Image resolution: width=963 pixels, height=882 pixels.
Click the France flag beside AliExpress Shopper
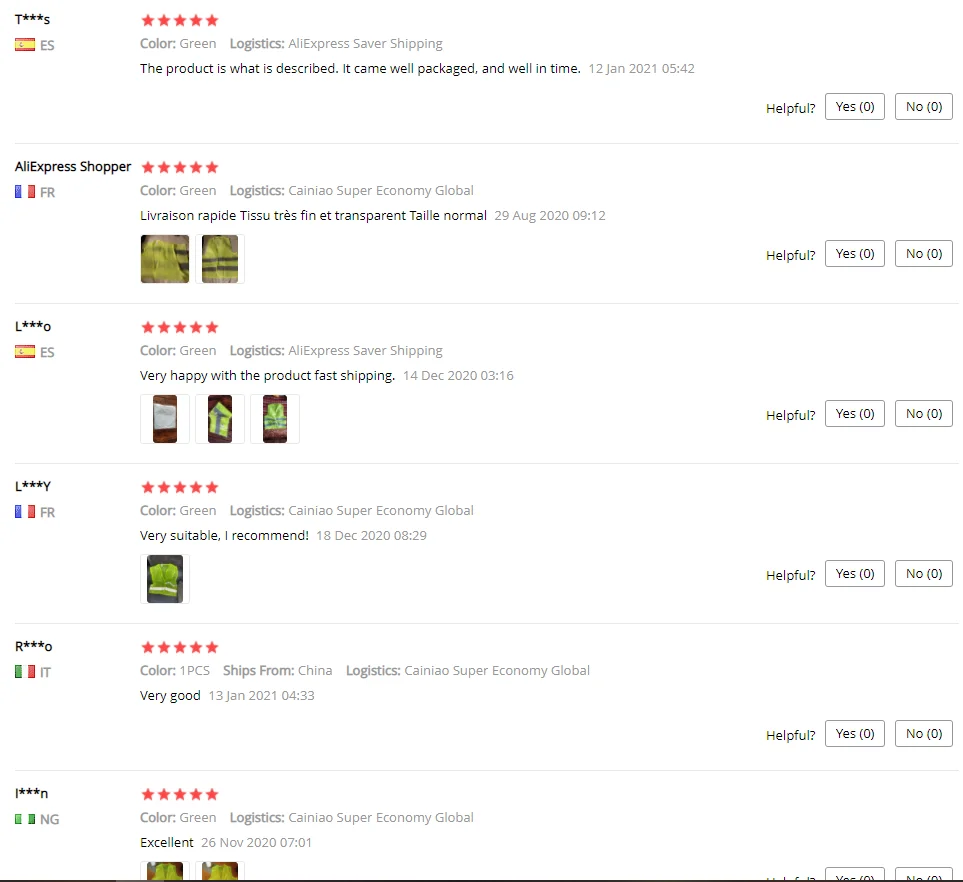25,192
